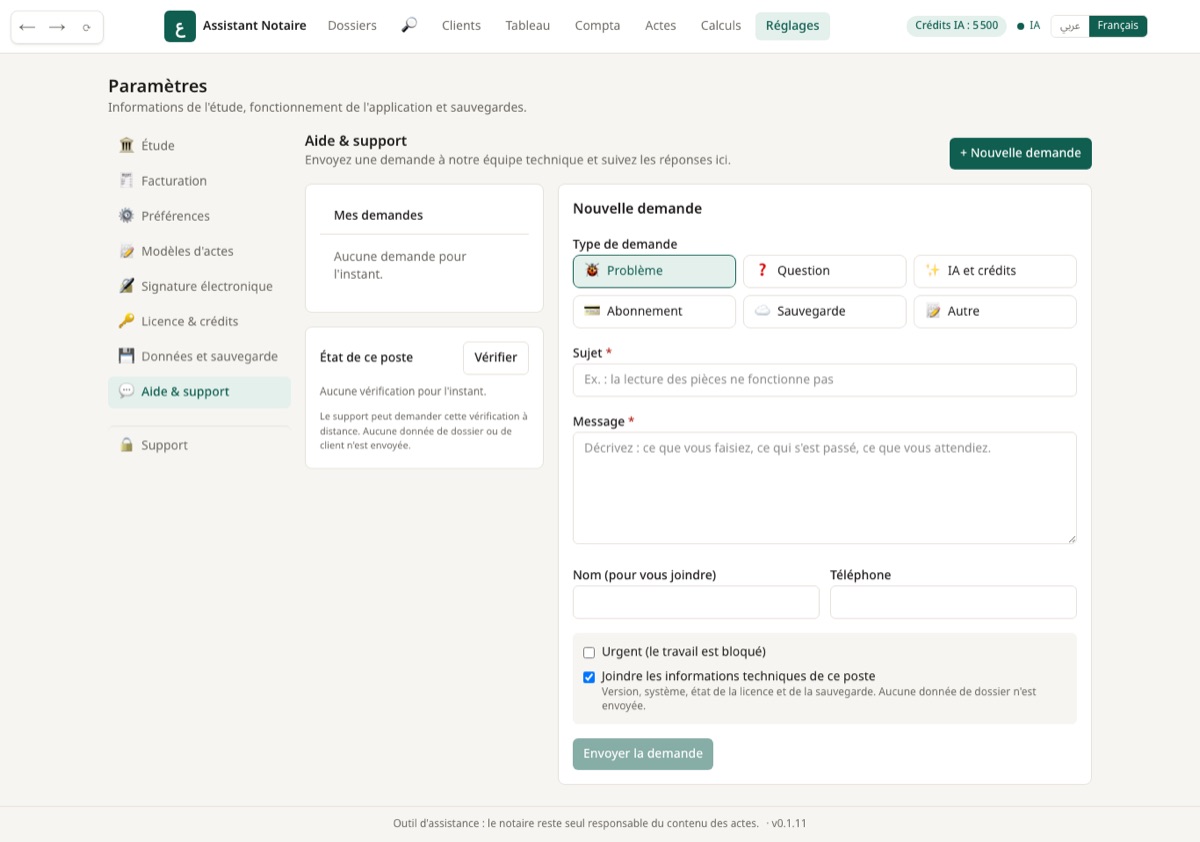This screenshot has height=842, width=1200.
Task: Open Données et sauvegarde settings section
Action: tap(199, 356)
